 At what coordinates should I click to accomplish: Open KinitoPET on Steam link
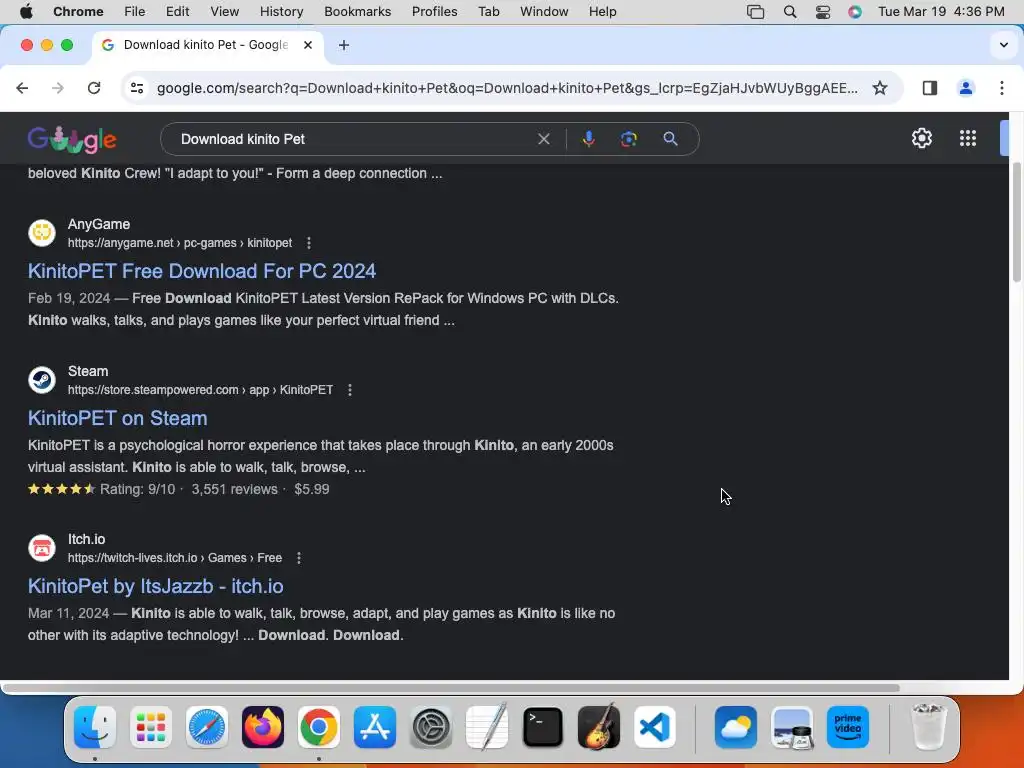(118, 418)
